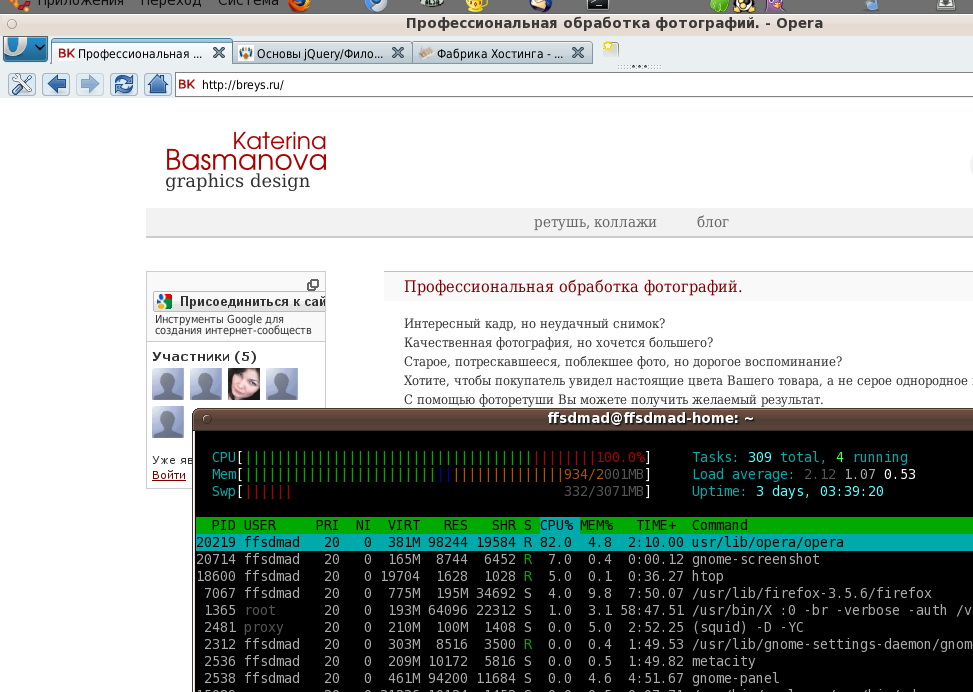Close the Профессиональная tab
973x692 pixels.
(x=219, y=53)
